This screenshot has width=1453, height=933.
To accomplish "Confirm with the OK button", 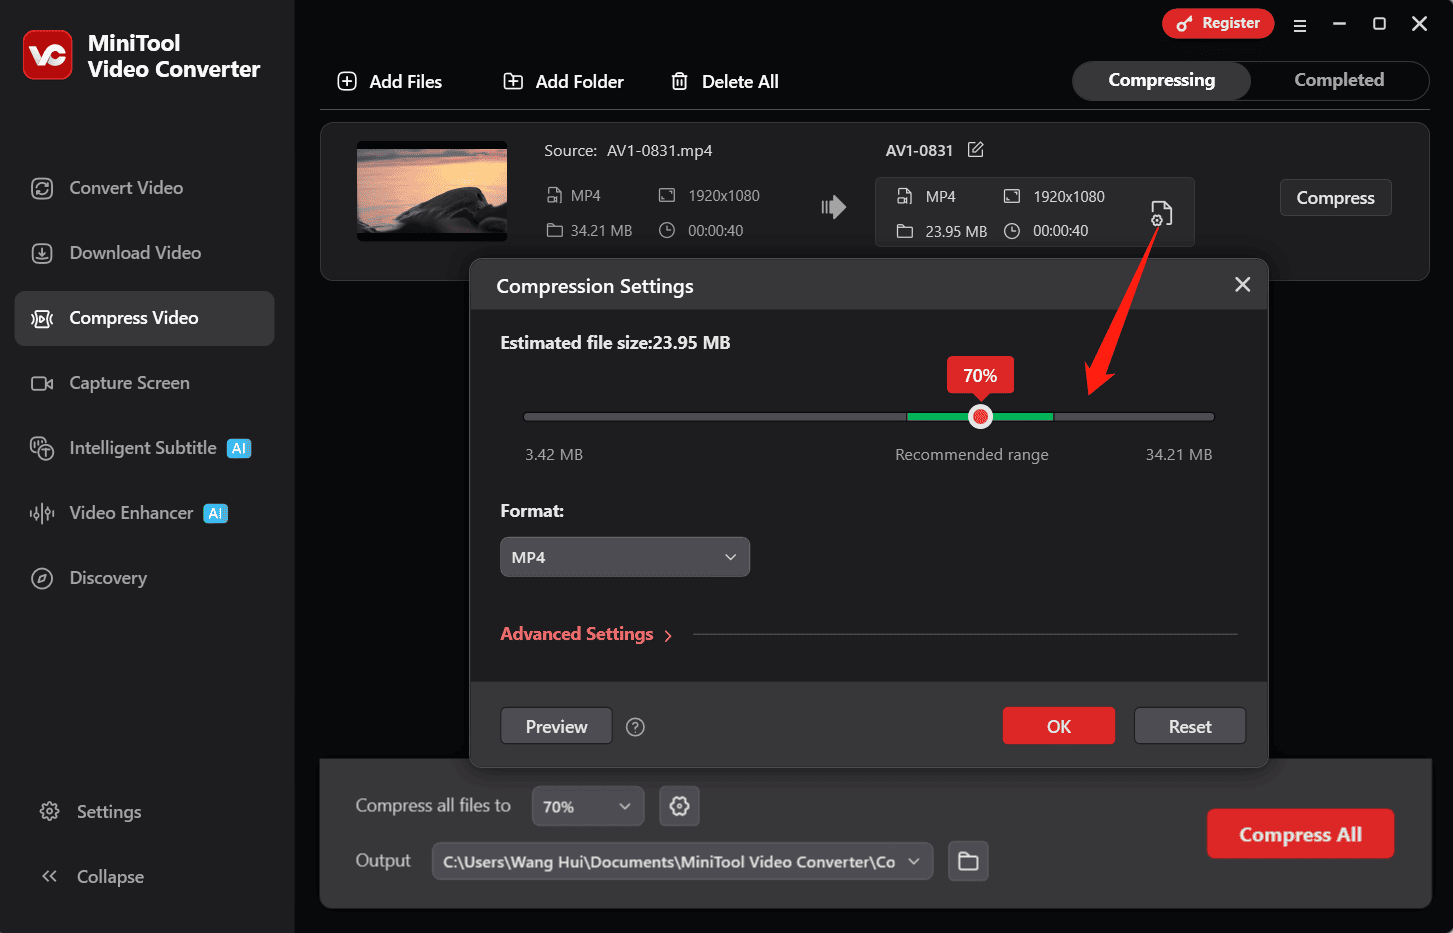I will click(x=1059, y=726).
